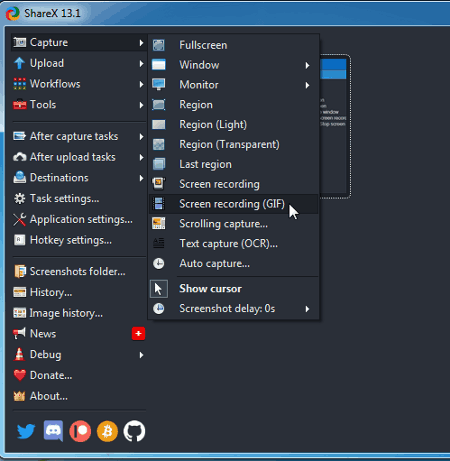Open Application settings...
The width and height of the screenshot is (450, 461).
[78, 219]
